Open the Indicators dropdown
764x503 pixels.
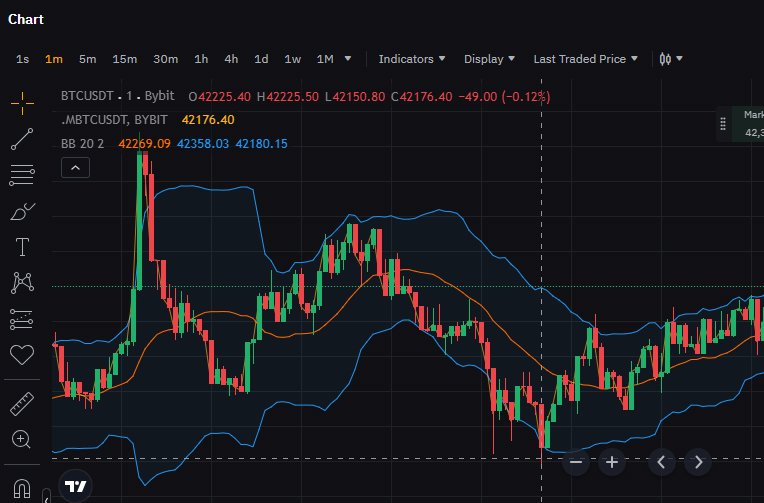tap(412, 59)
